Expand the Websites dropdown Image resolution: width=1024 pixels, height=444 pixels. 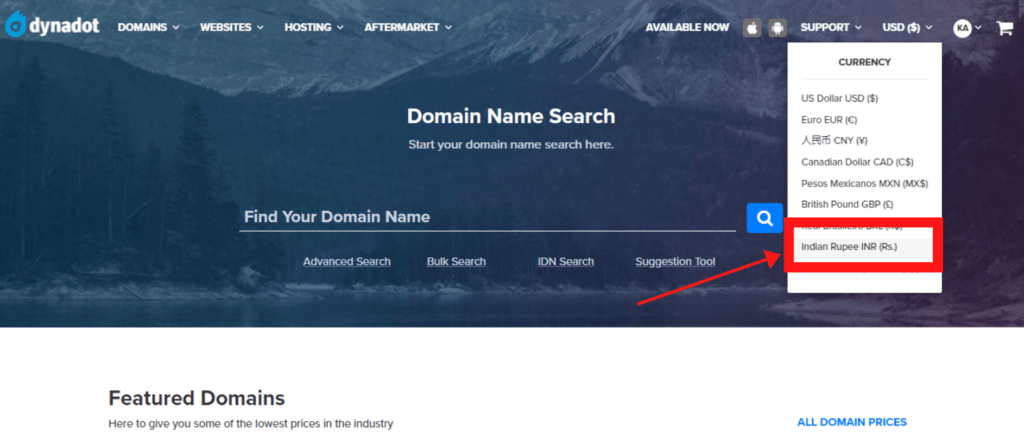[231, 28]
